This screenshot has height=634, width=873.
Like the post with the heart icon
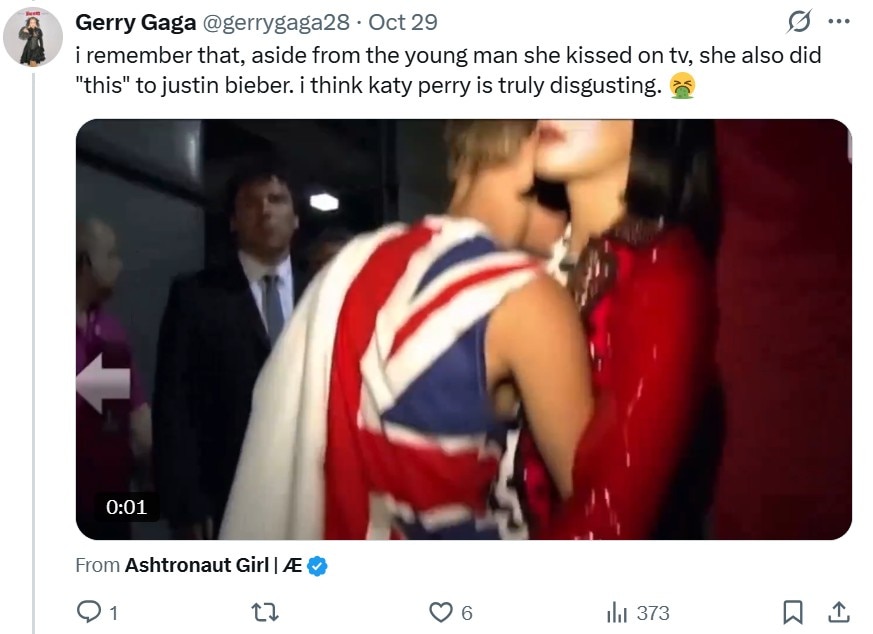pos(440,612)
